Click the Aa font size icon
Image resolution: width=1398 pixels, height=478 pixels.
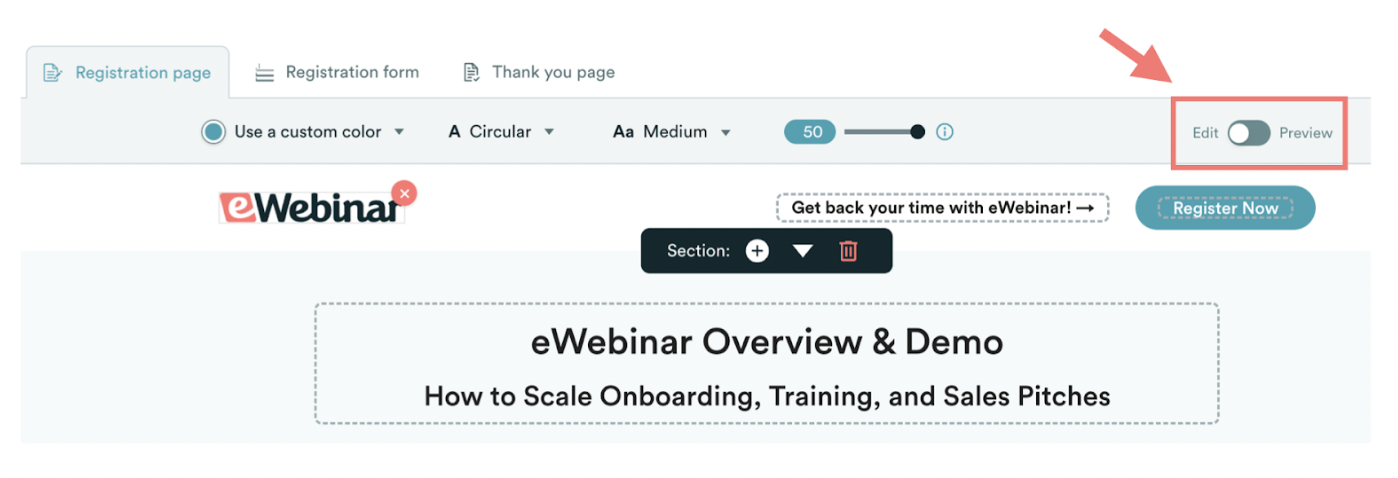click(x=624, y=132)
